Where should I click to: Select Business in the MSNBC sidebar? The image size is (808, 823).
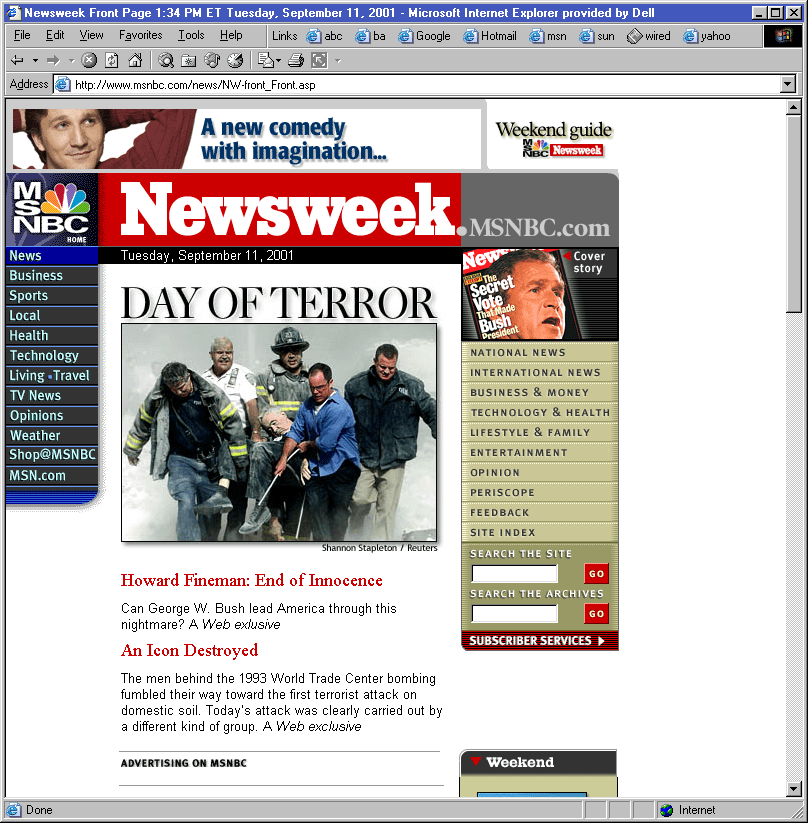52,276
